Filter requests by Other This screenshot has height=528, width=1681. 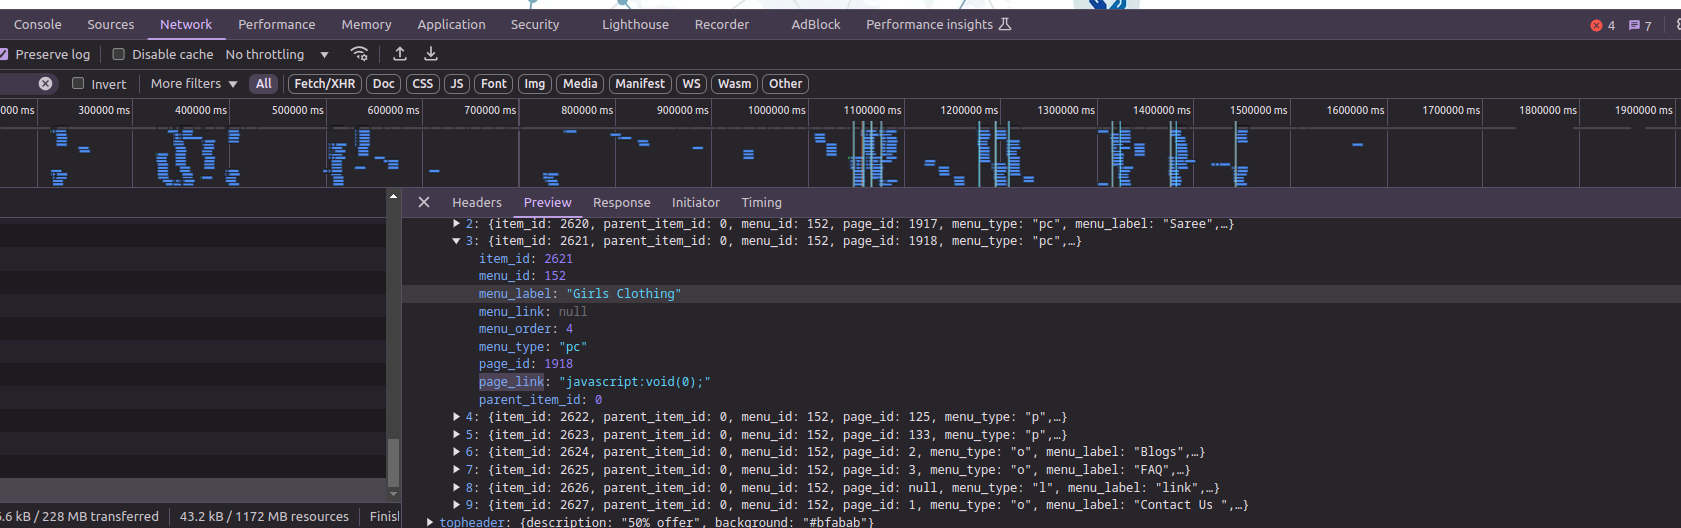click(x=785, y=84)
